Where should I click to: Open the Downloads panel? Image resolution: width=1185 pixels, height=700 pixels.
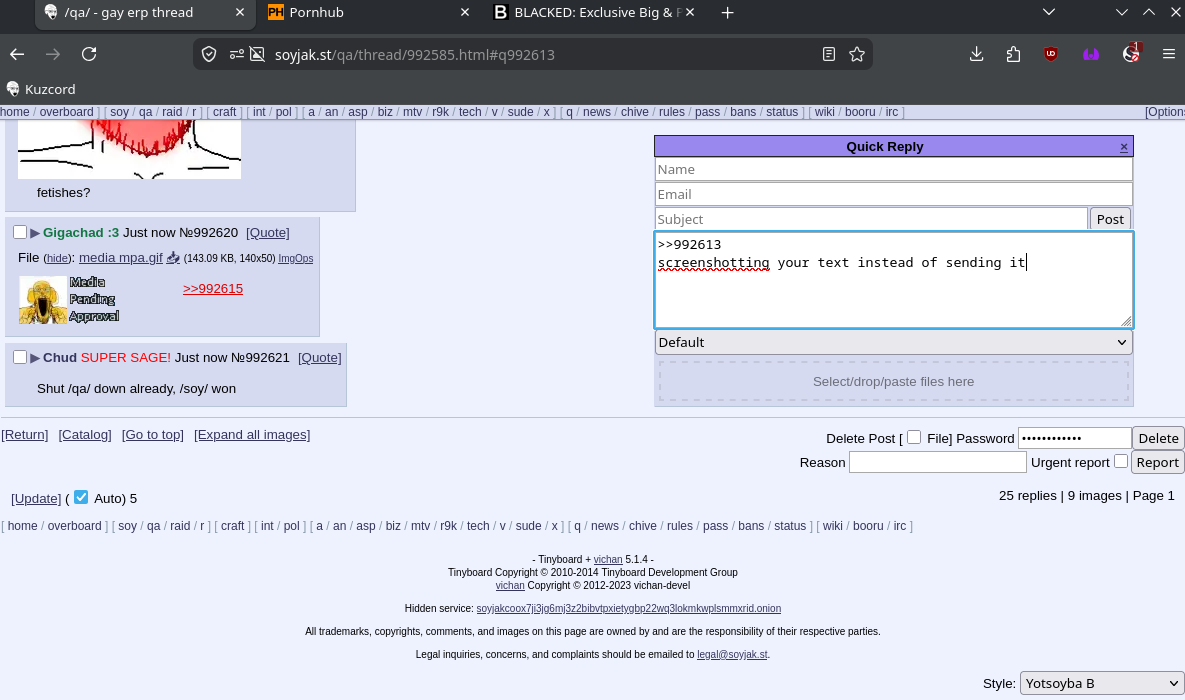(977, 54)
